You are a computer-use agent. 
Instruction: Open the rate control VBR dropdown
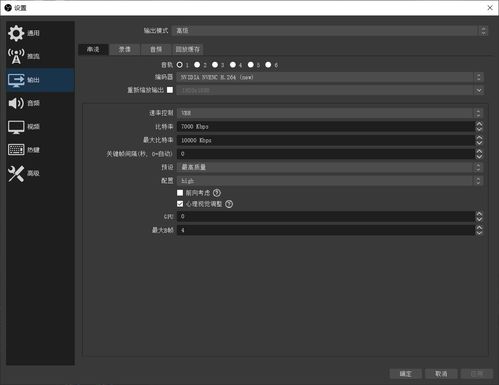point(330,113)
